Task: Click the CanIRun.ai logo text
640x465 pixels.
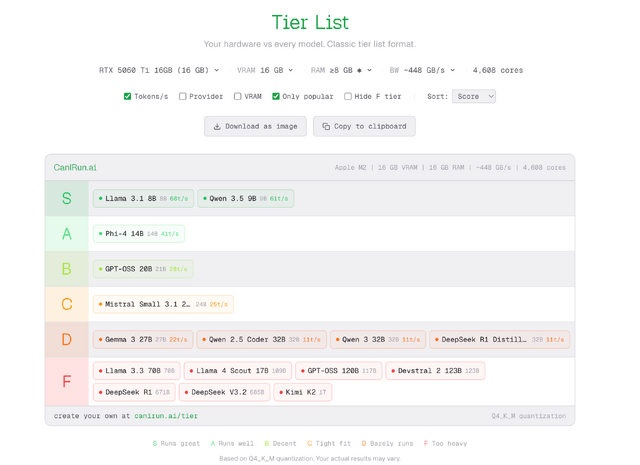Action: point(75,168)
